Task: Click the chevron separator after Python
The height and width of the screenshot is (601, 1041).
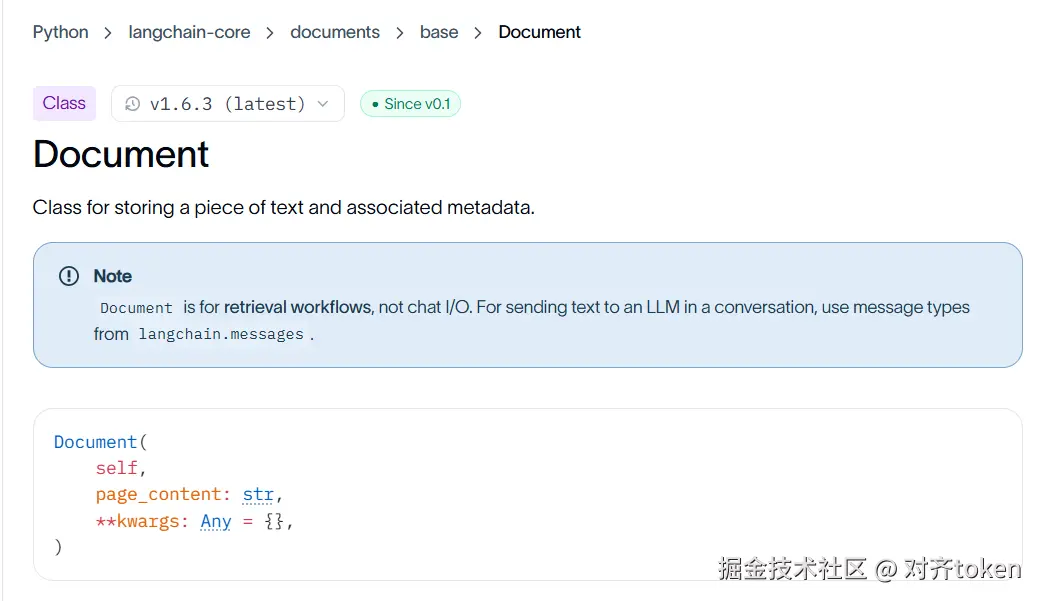Action: (108, 33)
